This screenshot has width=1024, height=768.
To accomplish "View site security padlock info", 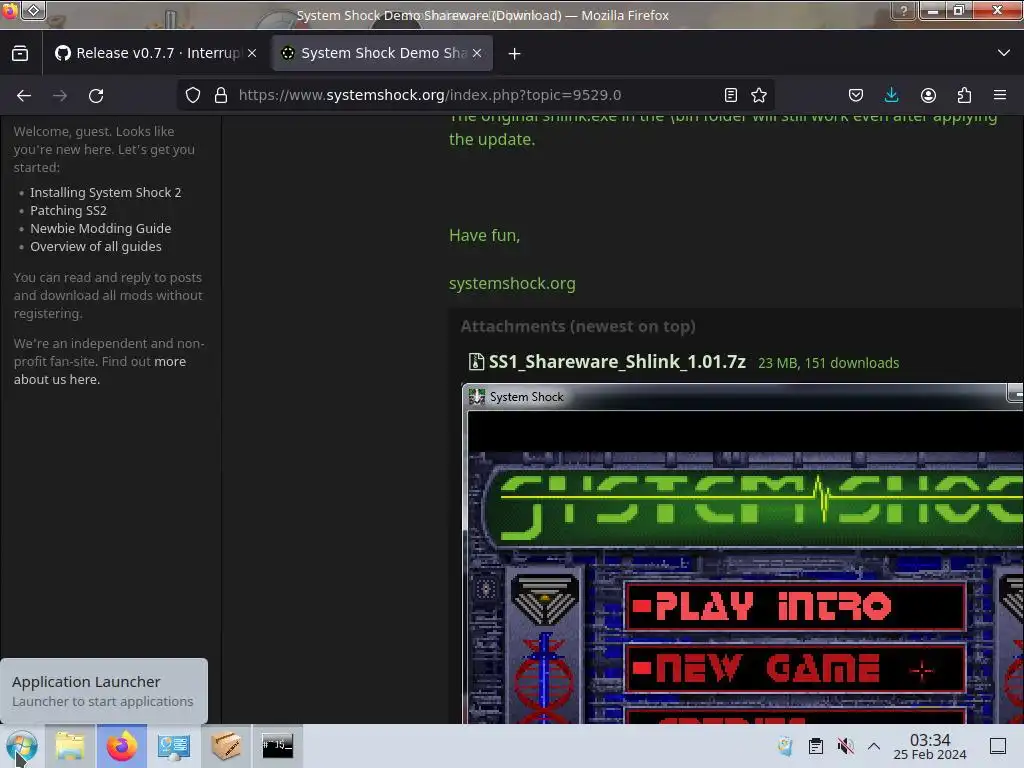I will click(221, 95).
